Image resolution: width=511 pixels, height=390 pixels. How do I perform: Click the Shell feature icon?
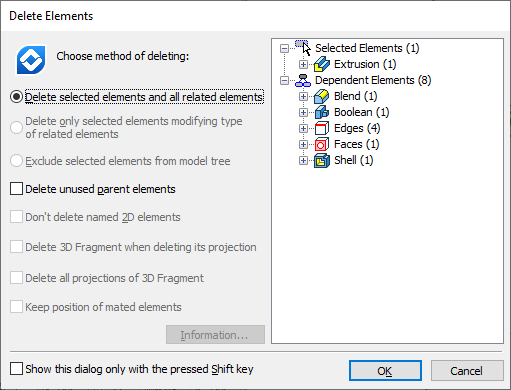tap(322, 160)
